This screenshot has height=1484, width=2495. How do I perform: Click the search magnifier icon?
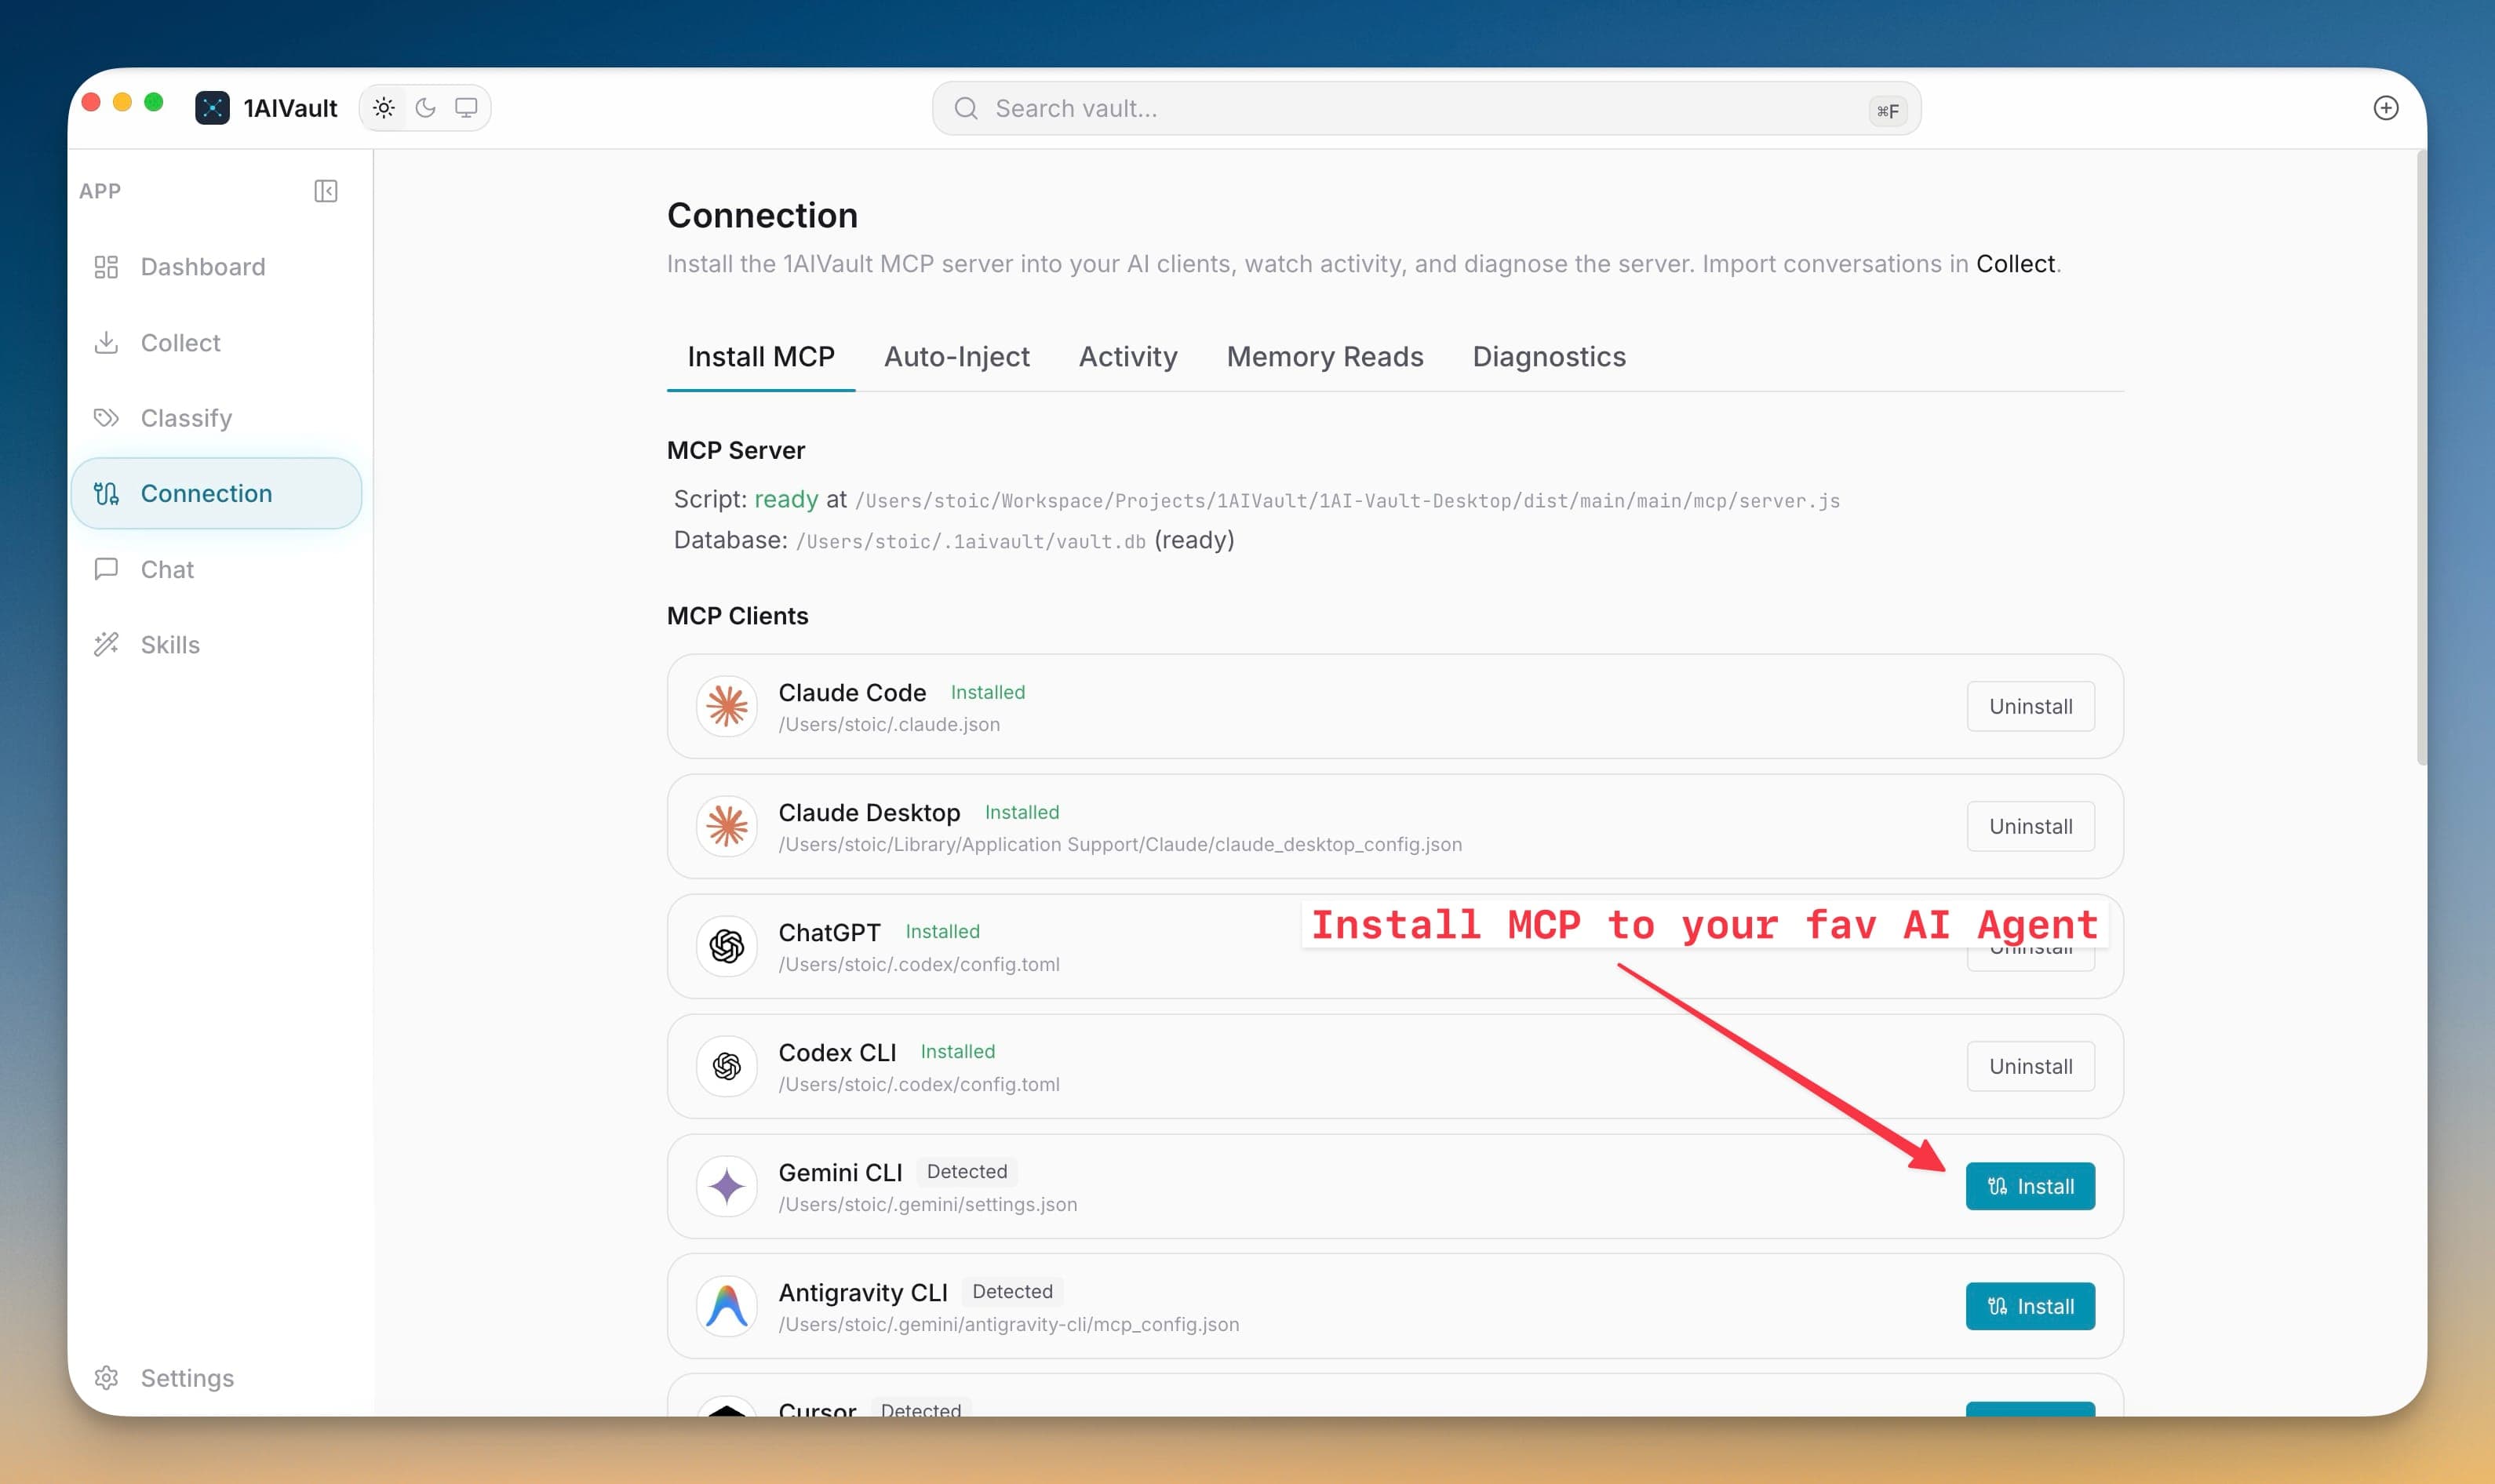(966, 108)
